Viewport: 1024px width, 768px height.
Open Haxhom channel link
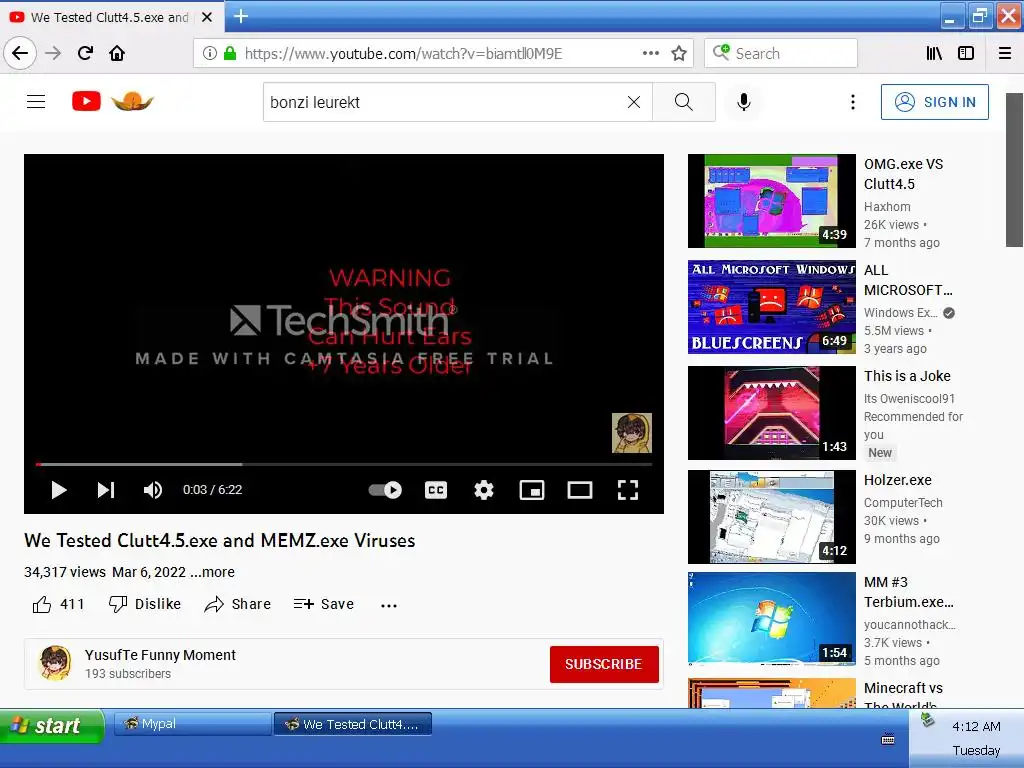tap(887, 206)
